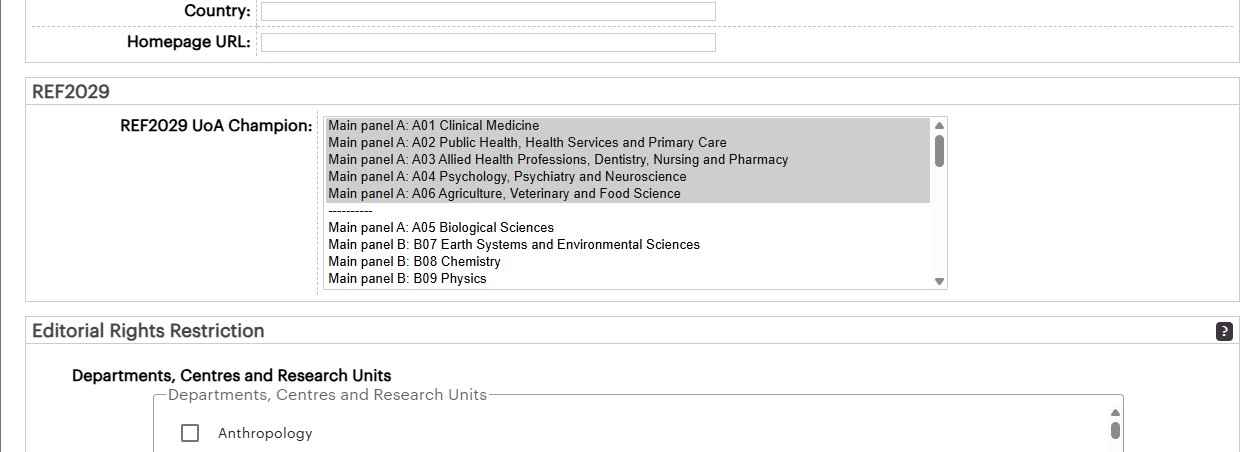Open the Editorial Rights Restriction help icon
The width and height of the screenshot is (1260, 452).
(x=1224, y=331)
